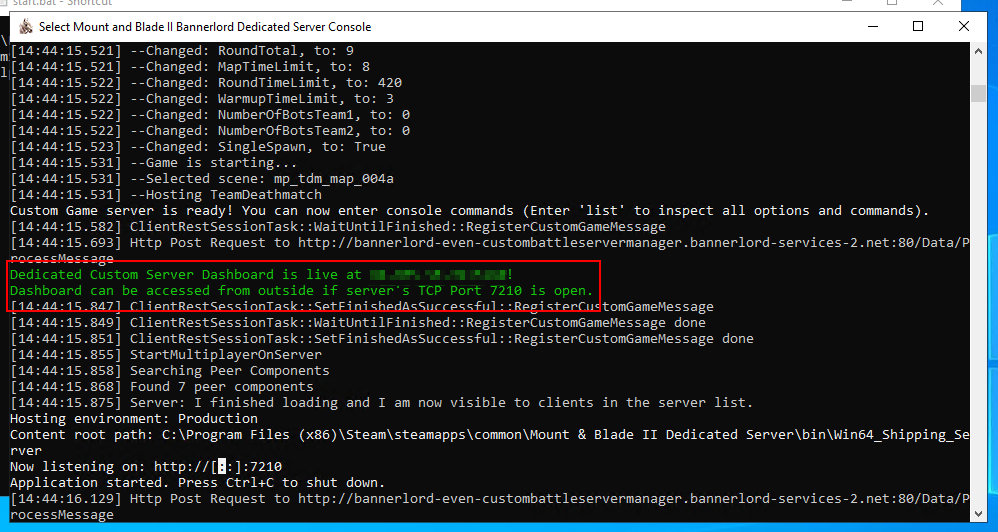The width and height of the screenshot is (998, 532).
Task: Click the highlighted selection in 'http://[::]:7210'
Action: (x=222, y=467)
